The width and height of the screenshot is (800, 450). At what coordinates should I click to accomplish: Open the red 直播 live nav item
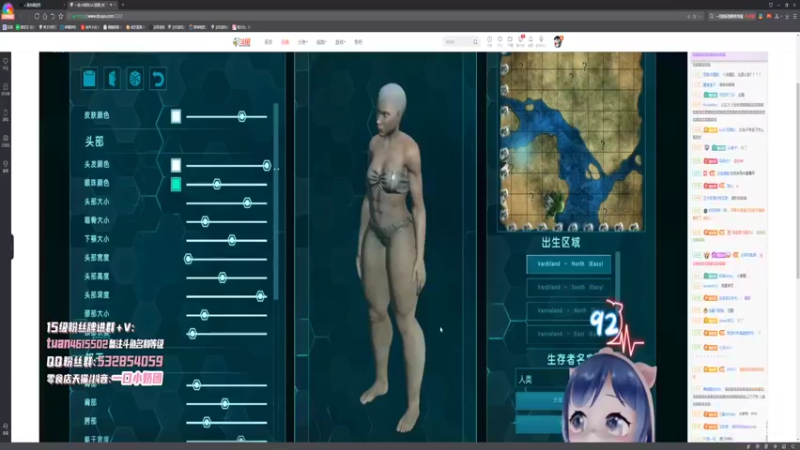[285, 42]
